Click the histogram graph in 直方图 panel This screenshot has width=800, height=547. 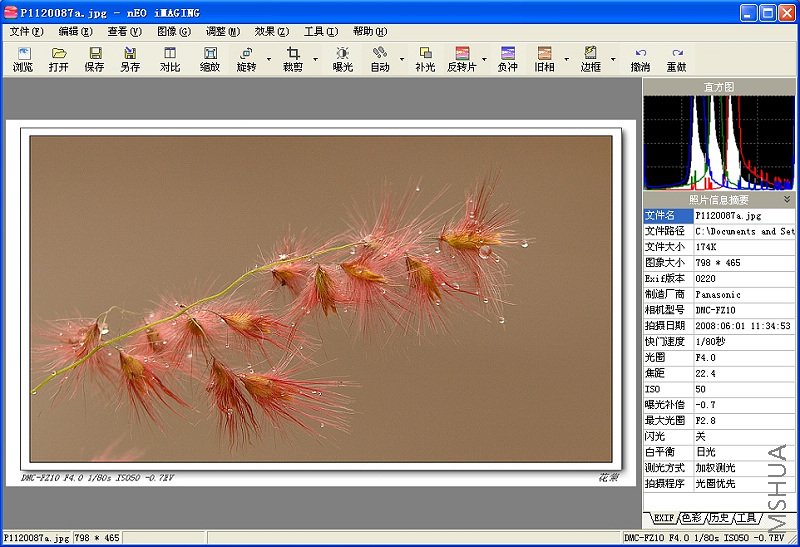tap(719, 142)
